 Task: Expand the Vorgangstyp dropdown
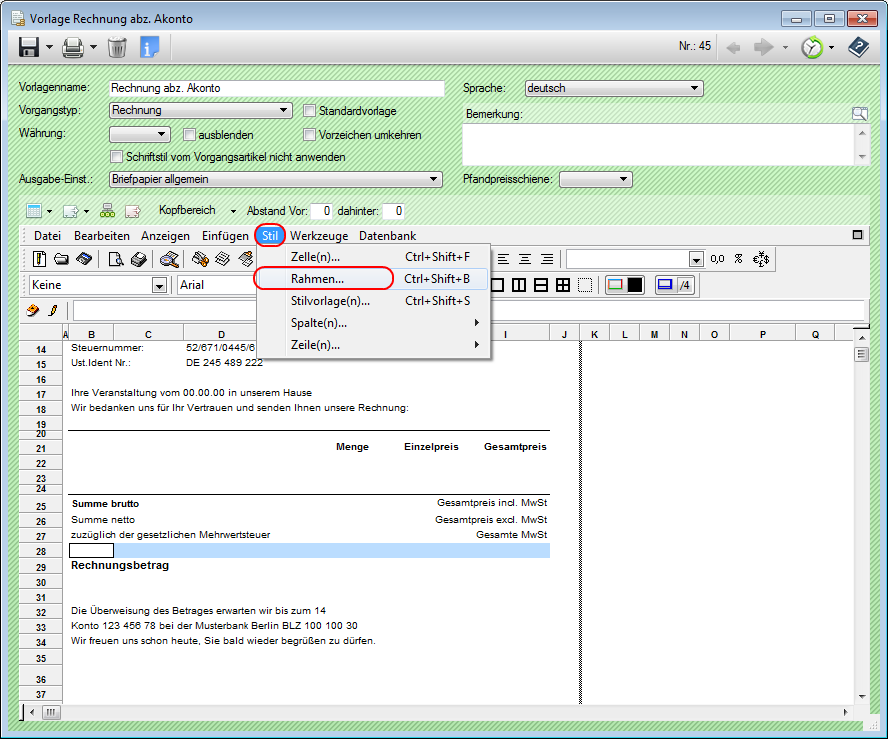point(200,111)
